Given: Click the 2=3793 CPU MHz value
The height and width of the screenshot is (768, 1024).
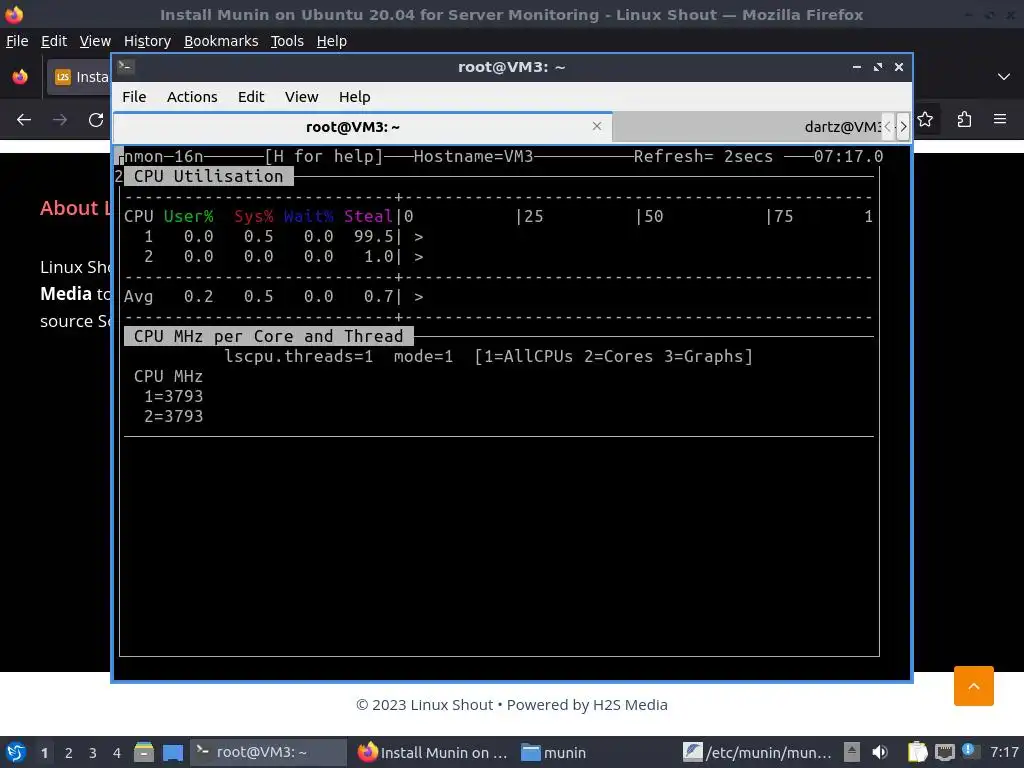Looking at the screenshot, I should tap(174, 417).
